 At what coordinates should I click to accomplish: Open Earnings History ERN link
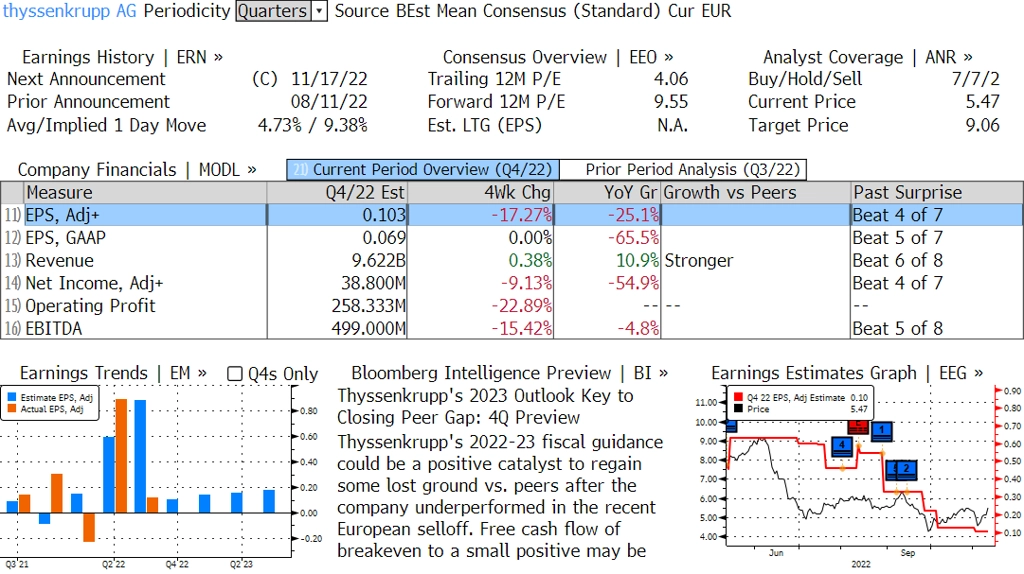point(122,57)
